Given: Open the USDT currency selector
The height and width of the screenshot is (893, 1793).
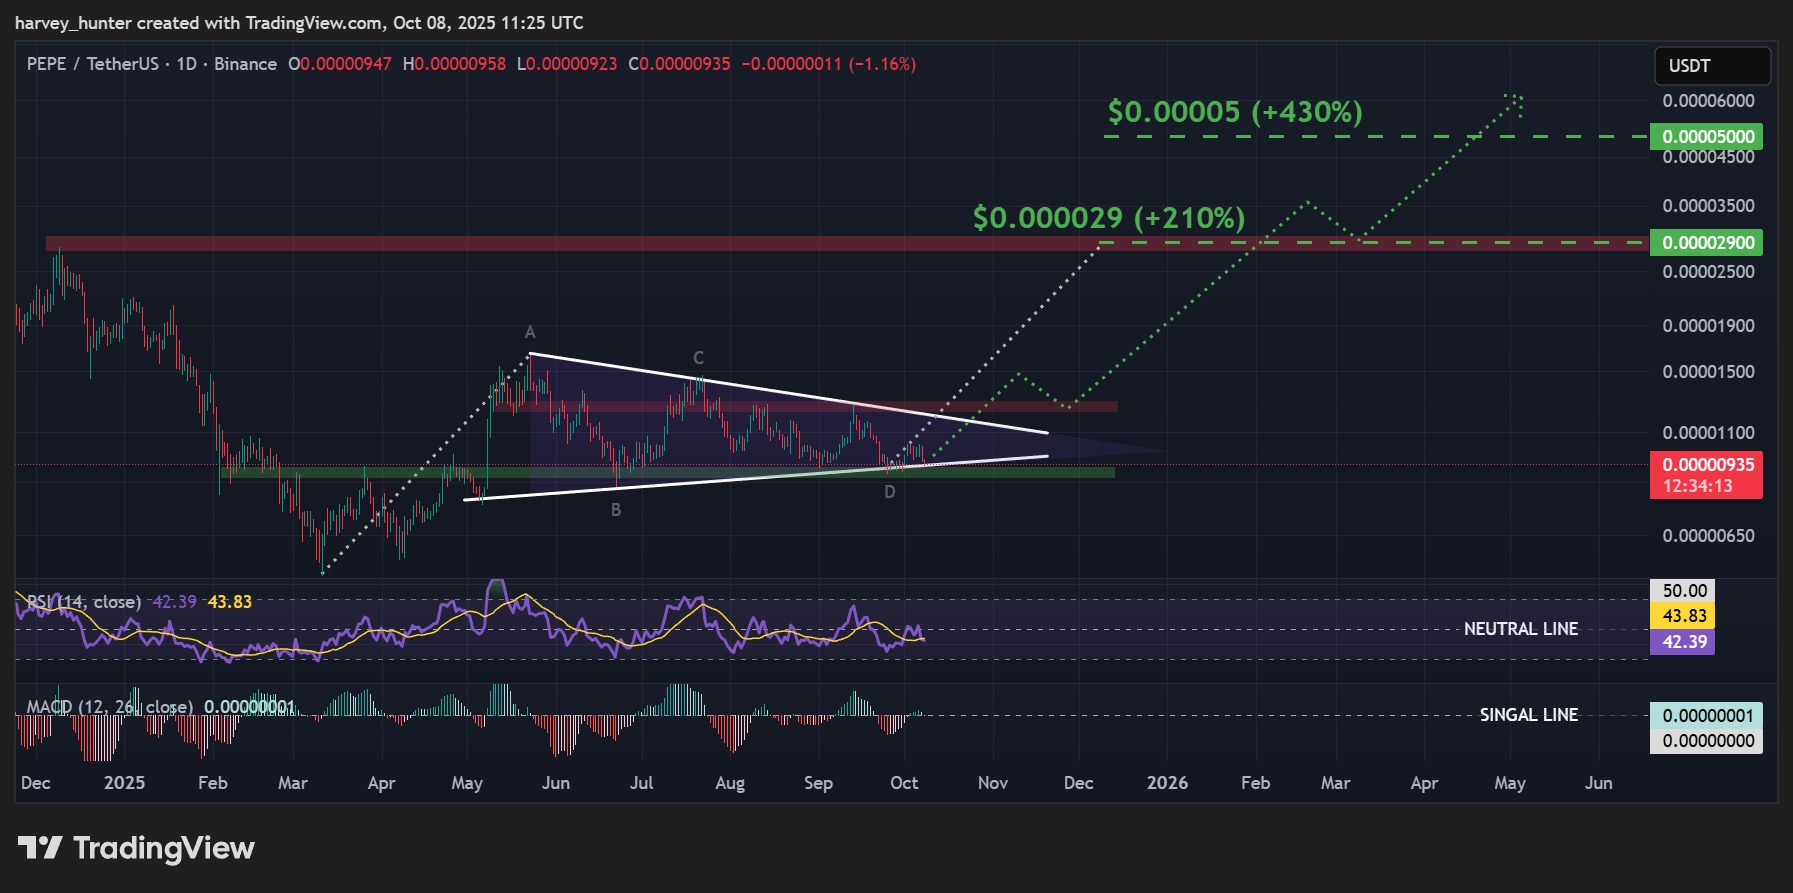Looking at the screenshot, I should [1711, 66].
